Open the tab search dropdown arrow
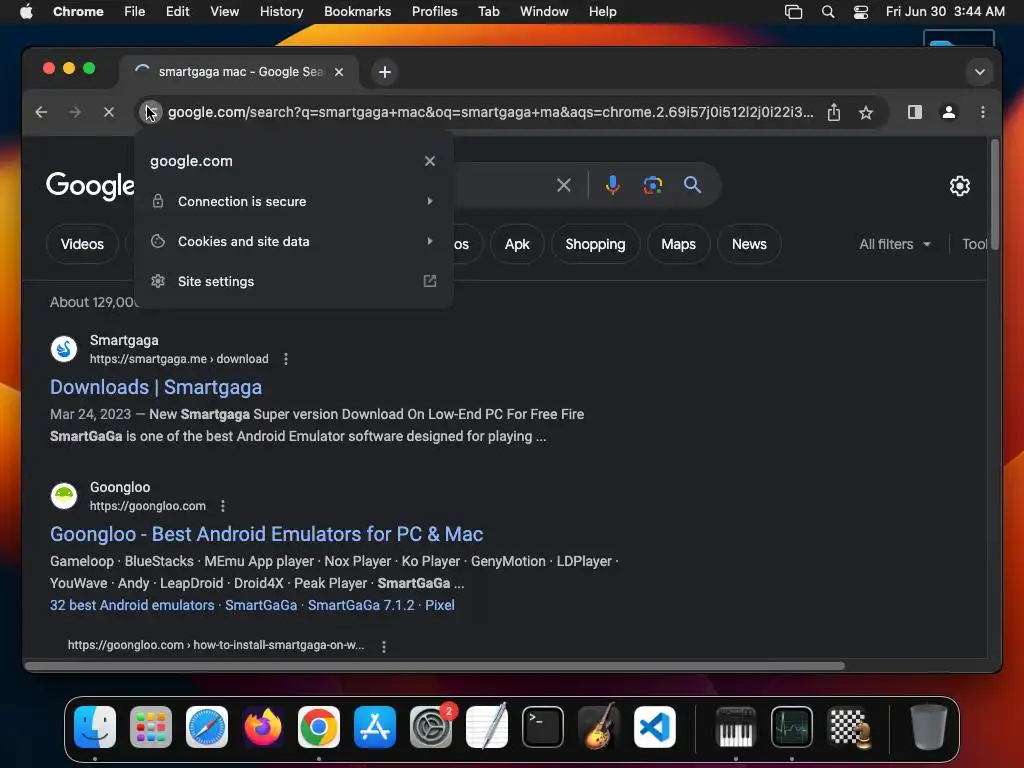The height and width of the screenshot is (768, 1024). point(980,72)
